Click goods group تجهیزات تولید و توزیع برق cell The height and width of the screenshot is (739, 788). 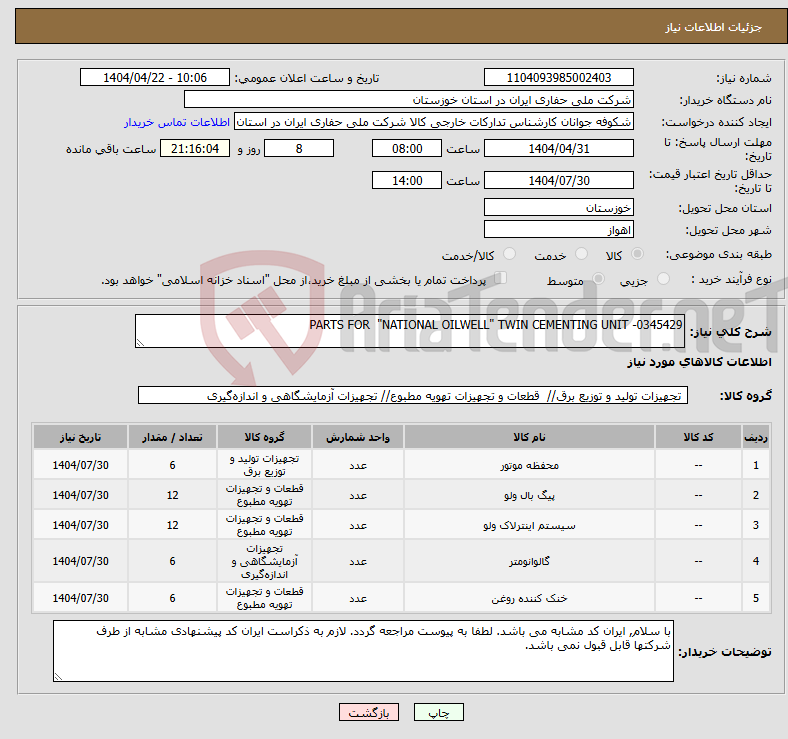[264, 465]
